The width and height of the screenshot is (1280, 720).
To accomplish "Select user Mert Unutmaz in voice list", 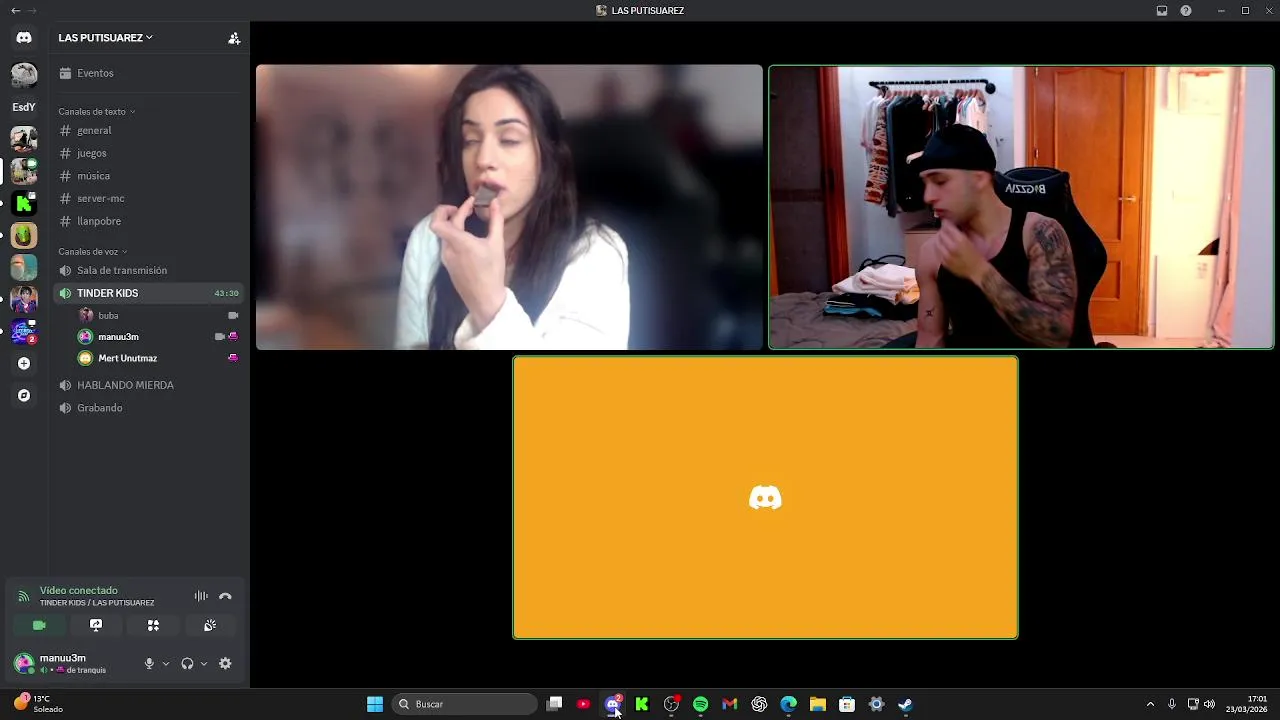I will (x=160, y=358).
